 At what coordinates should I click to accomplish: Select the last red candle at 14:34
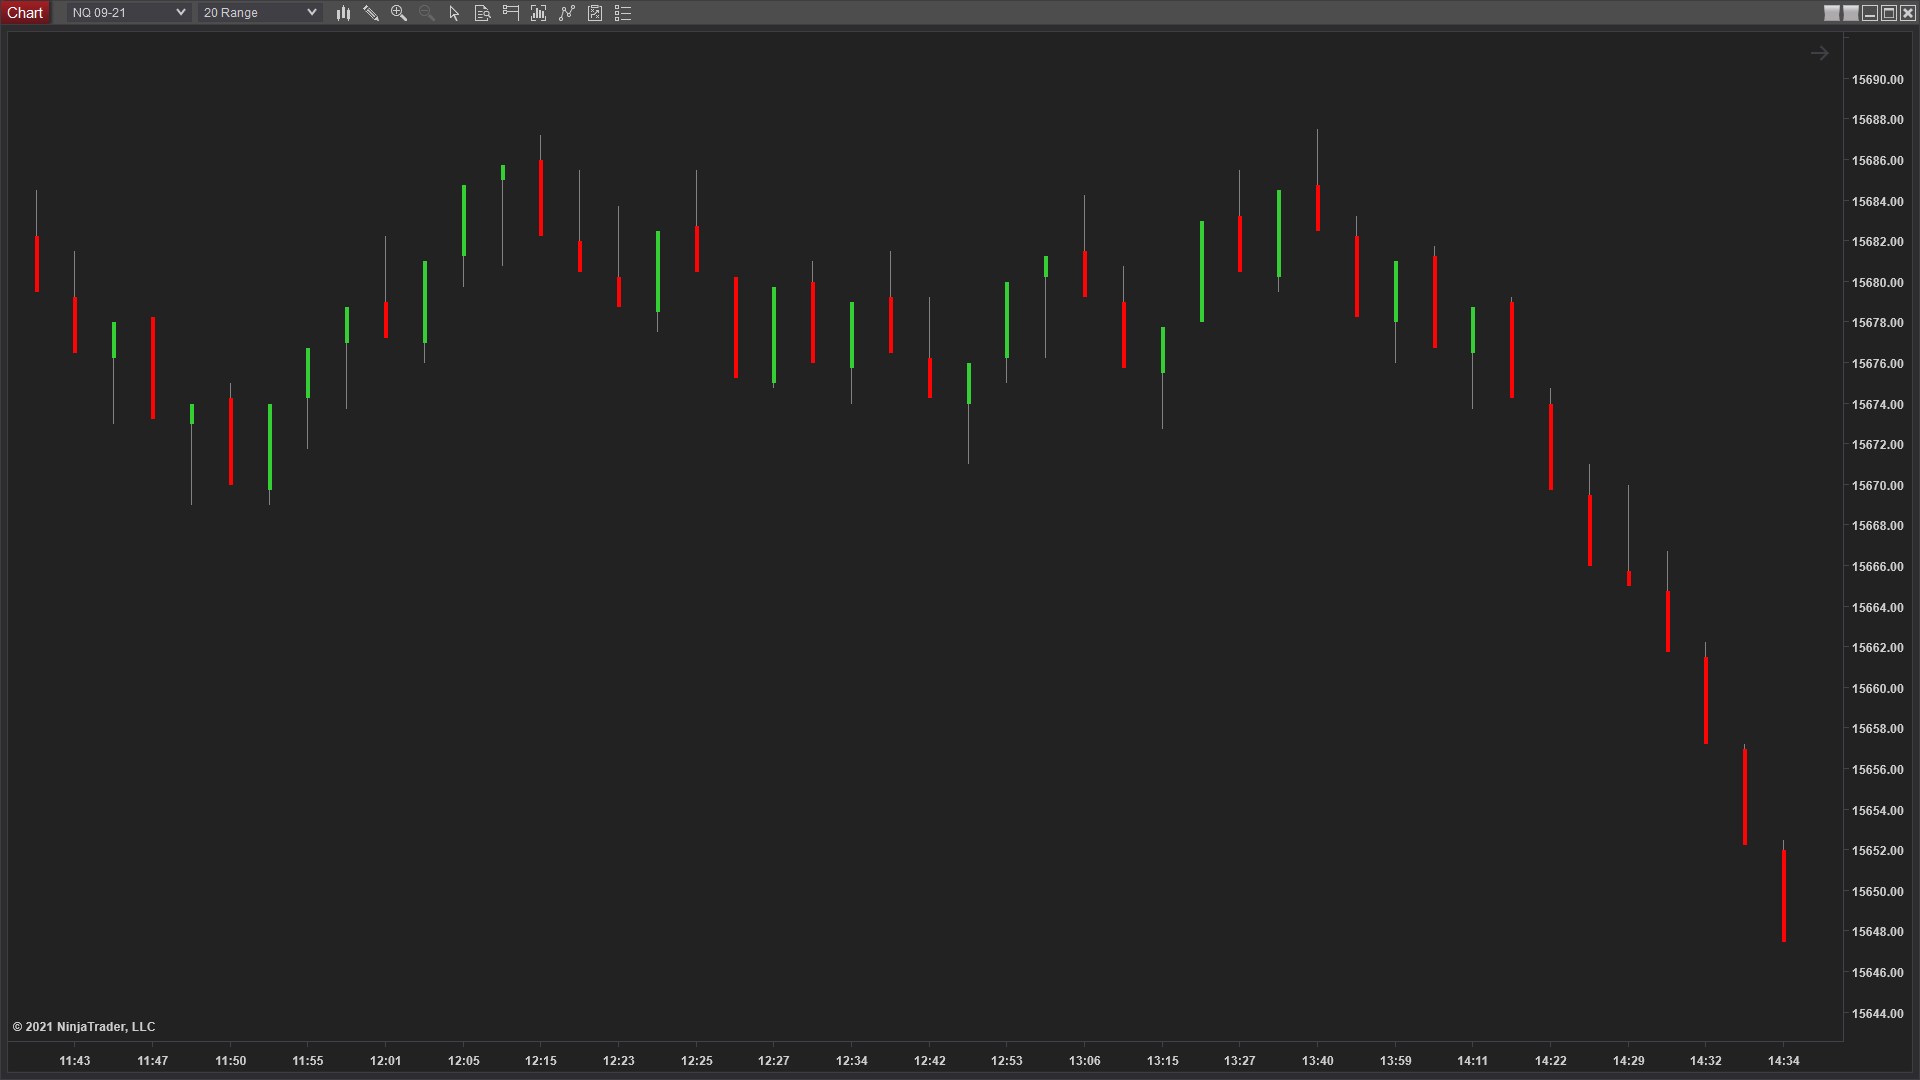pos(1784,895)
